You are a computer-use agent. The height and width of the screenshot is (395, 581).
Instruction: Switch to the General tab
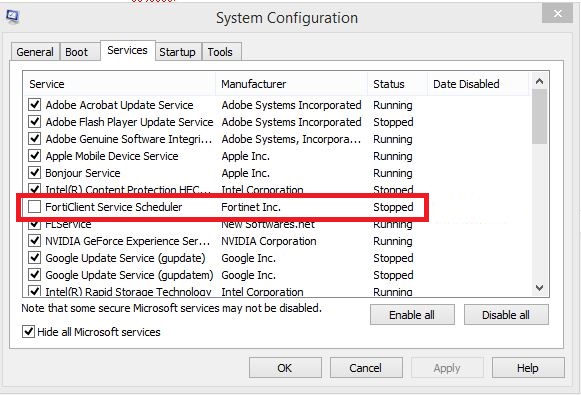35,52
